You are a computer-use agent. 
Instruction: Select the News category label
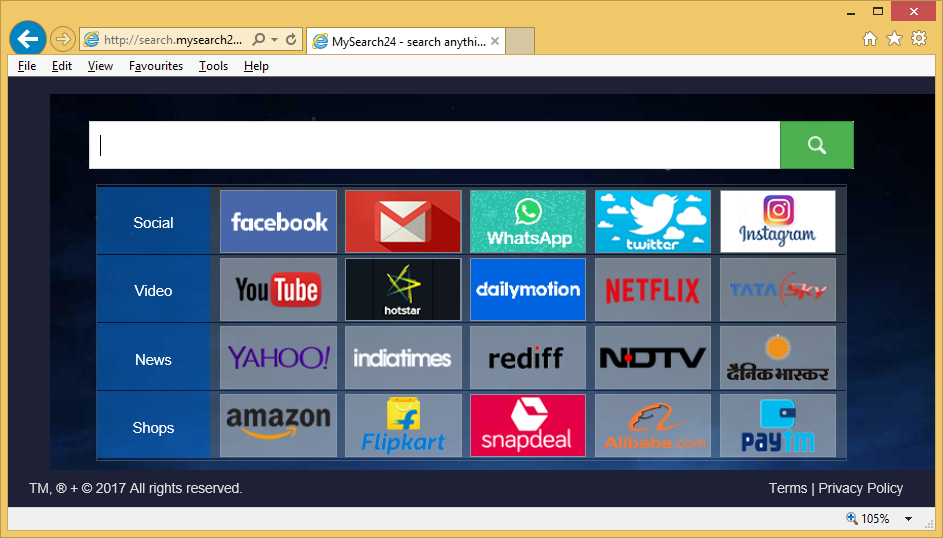tap(153, 359)
